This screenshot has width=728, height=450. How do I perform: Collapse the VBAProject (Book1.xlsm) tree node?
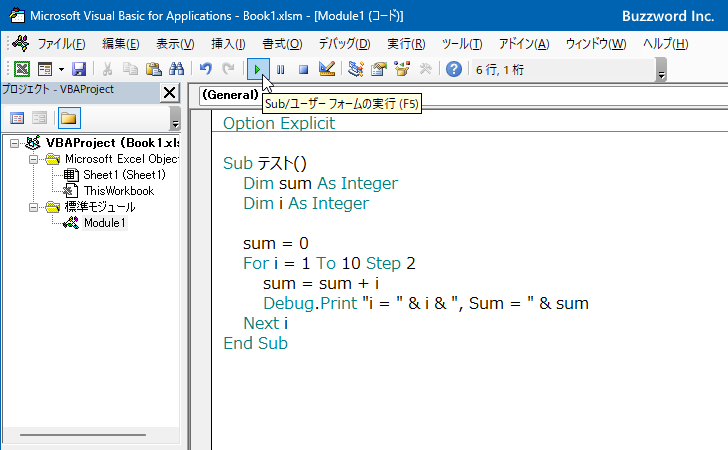click(15, 143)
